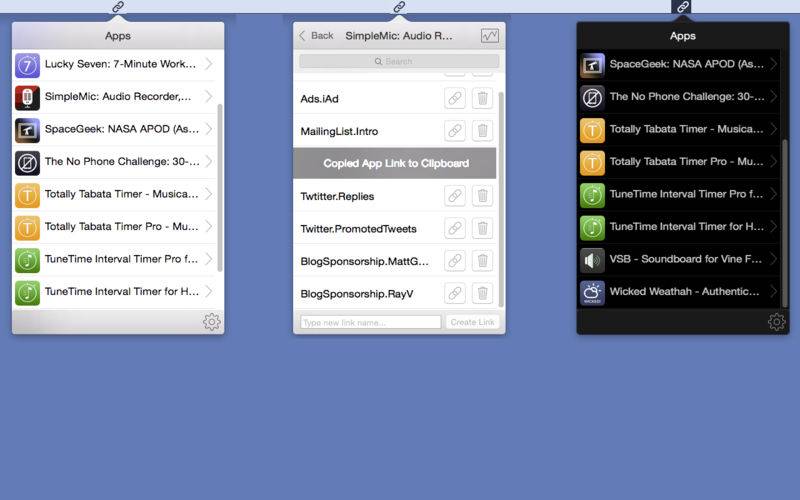Expand Lucky Seven: 7-Minute Workout chevron

coord(208,64)
